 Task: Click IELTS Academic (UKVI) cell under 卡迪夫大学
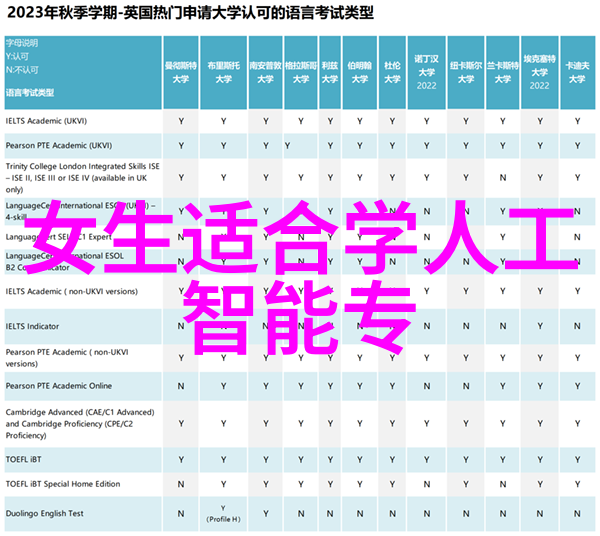(x=577, y=122)
